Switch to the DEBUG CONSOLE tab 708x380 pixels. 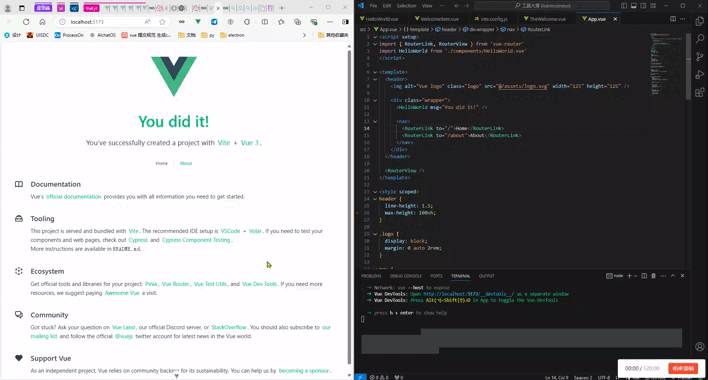(405, 276)
